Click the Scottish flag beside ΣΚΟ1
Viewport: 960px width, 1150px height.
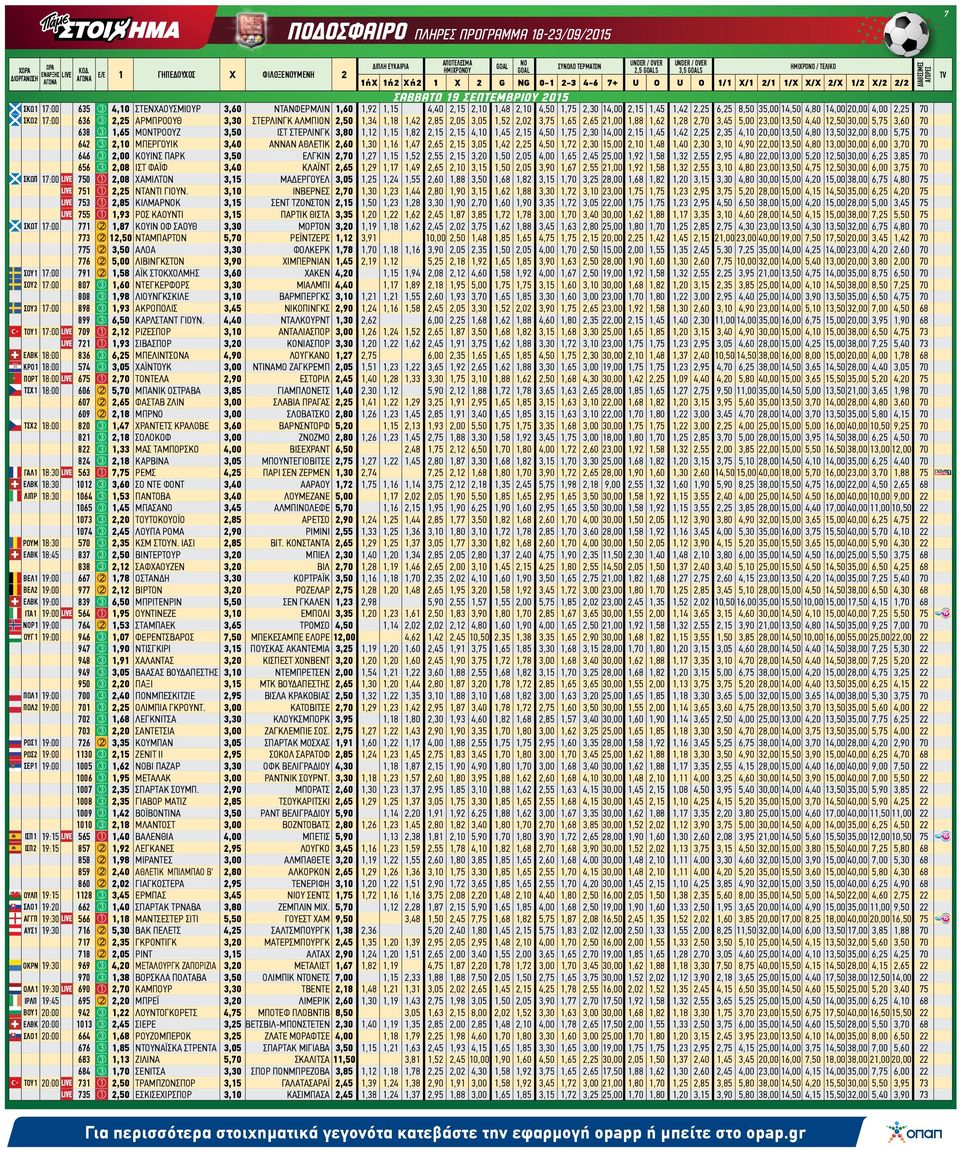click(x=15, y=109)
